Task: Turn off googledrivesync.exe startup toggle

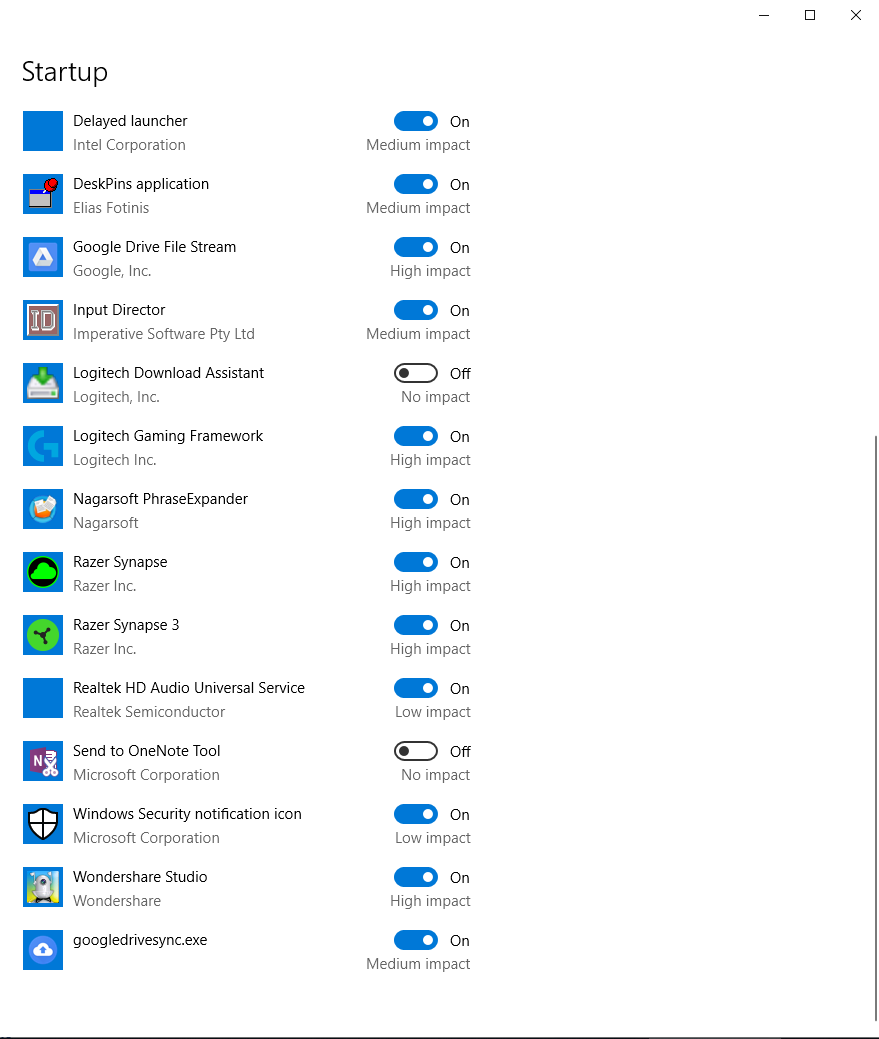Action: (416, 940)
